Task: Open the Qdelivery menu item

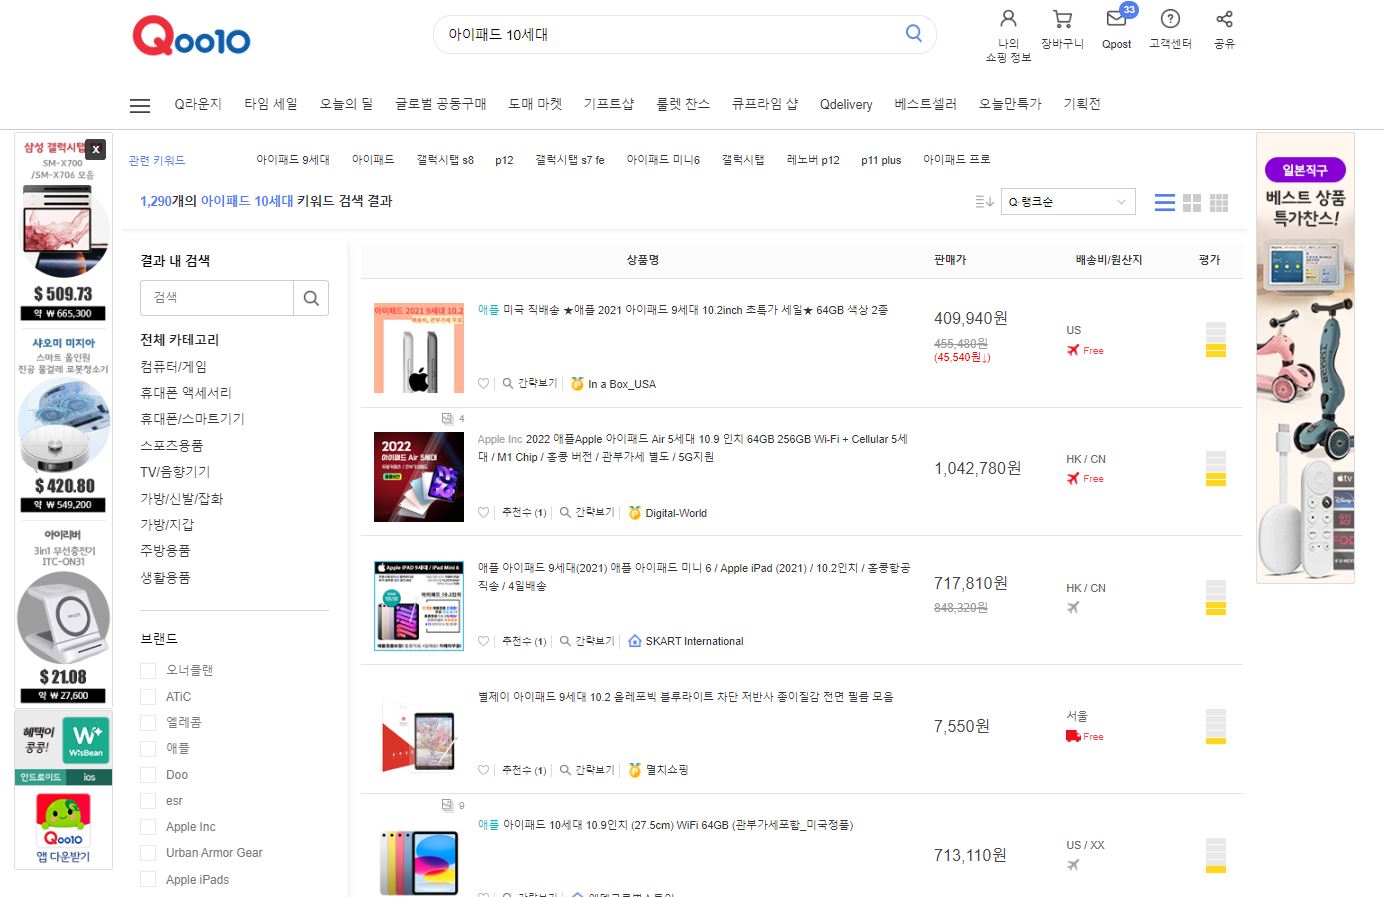Action: pyautogui.click(x=846, y=104)
